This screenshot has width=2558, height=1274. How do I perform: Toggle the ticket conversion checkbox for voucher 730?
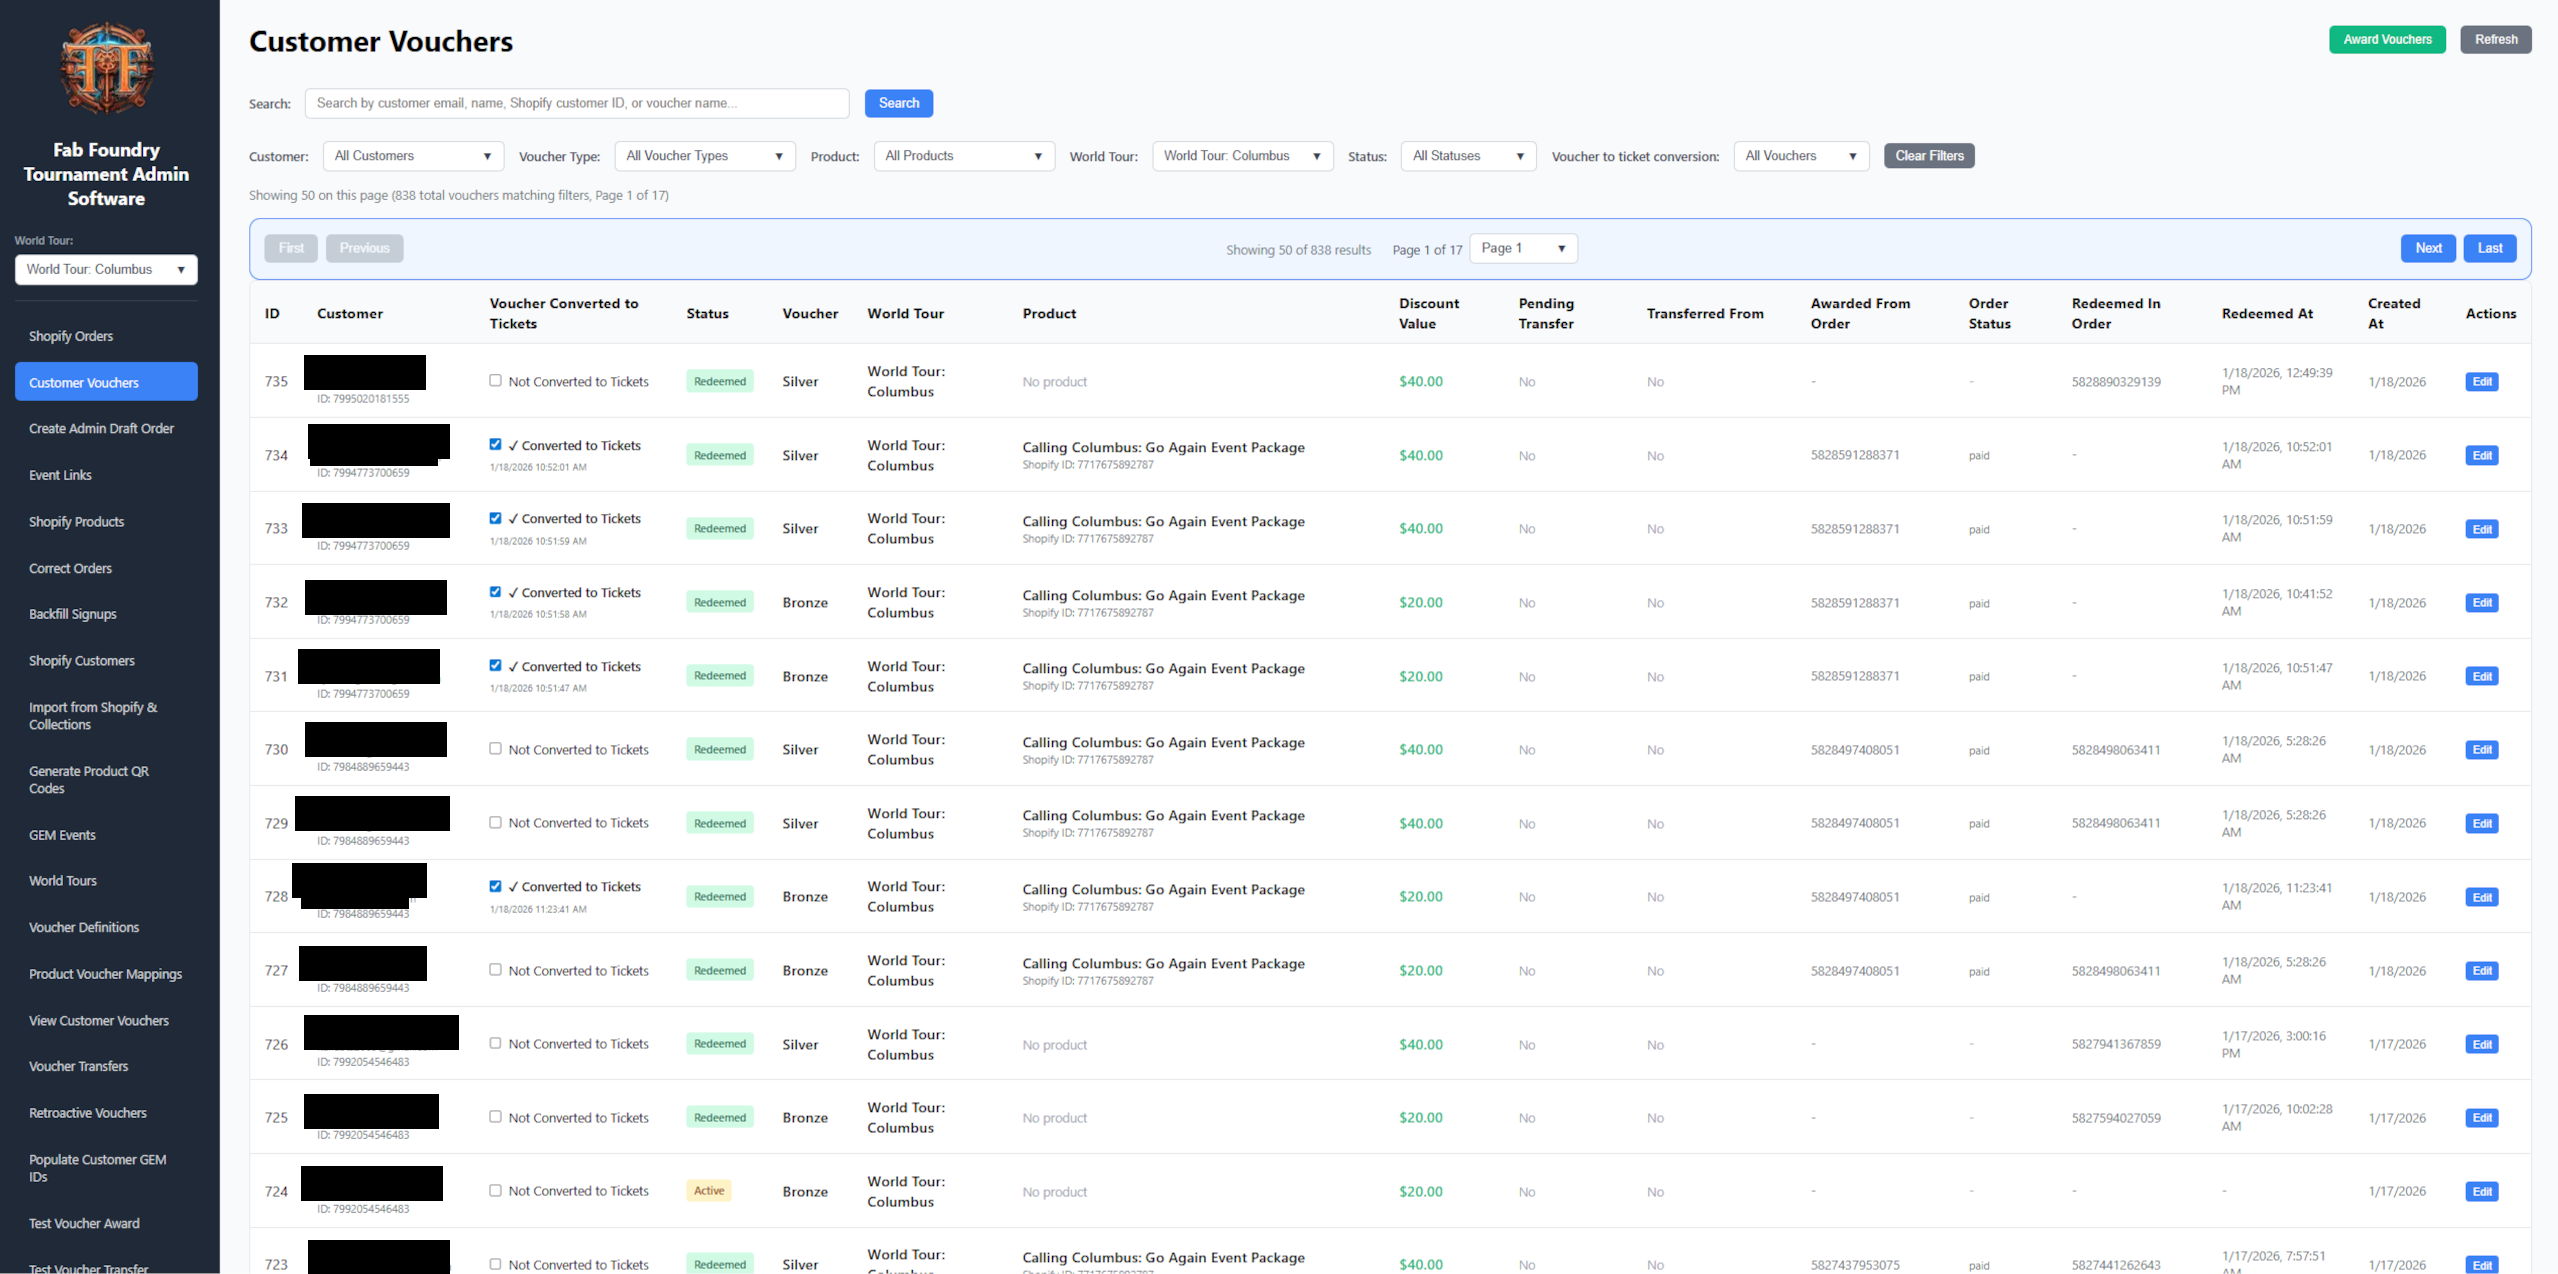point(495,748)
